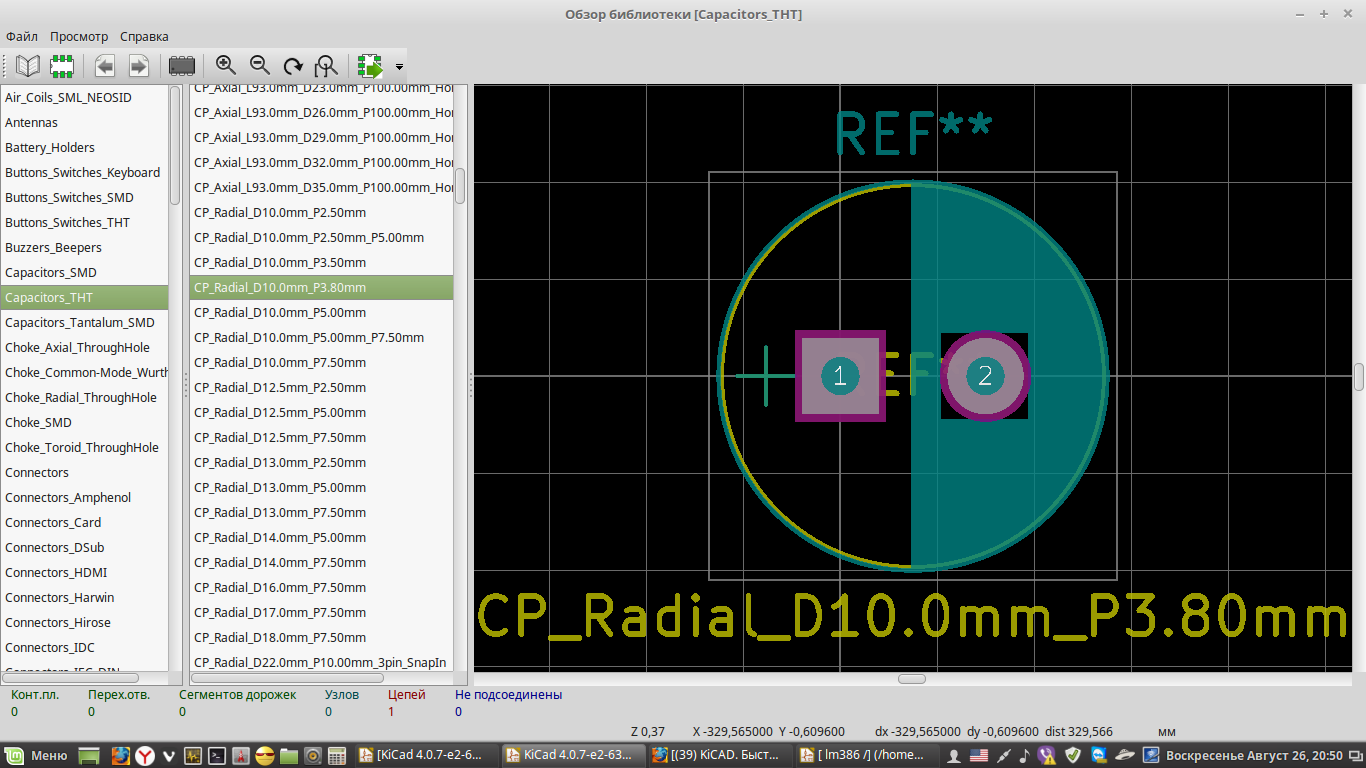
Task: Open the Просмотр menu
Action: click(79, 36)
